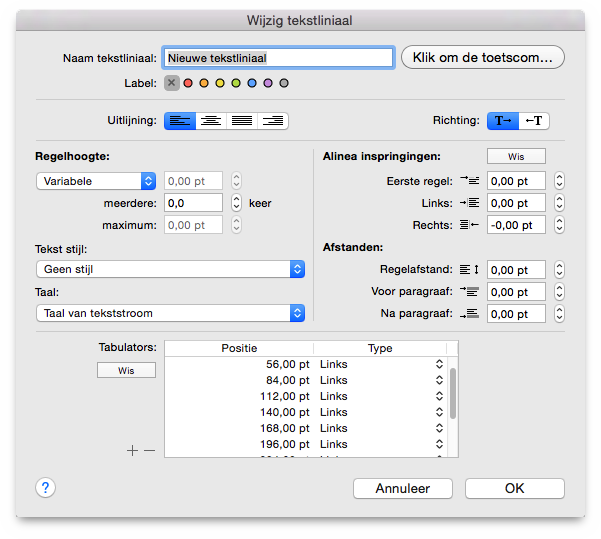Set right-to-left text direction

534,121
